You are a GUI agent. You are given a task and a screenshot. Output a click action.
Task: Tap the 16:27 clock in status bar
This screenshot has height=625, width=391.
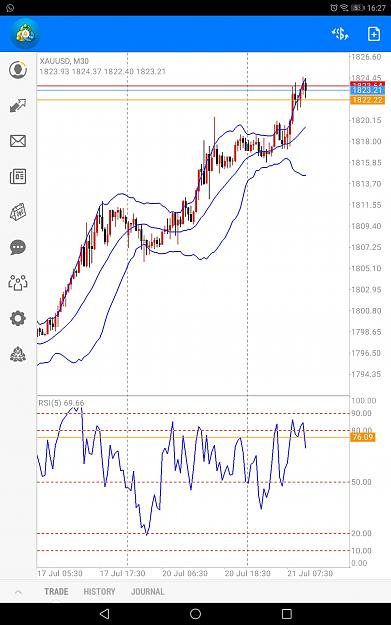click(376, 8)
